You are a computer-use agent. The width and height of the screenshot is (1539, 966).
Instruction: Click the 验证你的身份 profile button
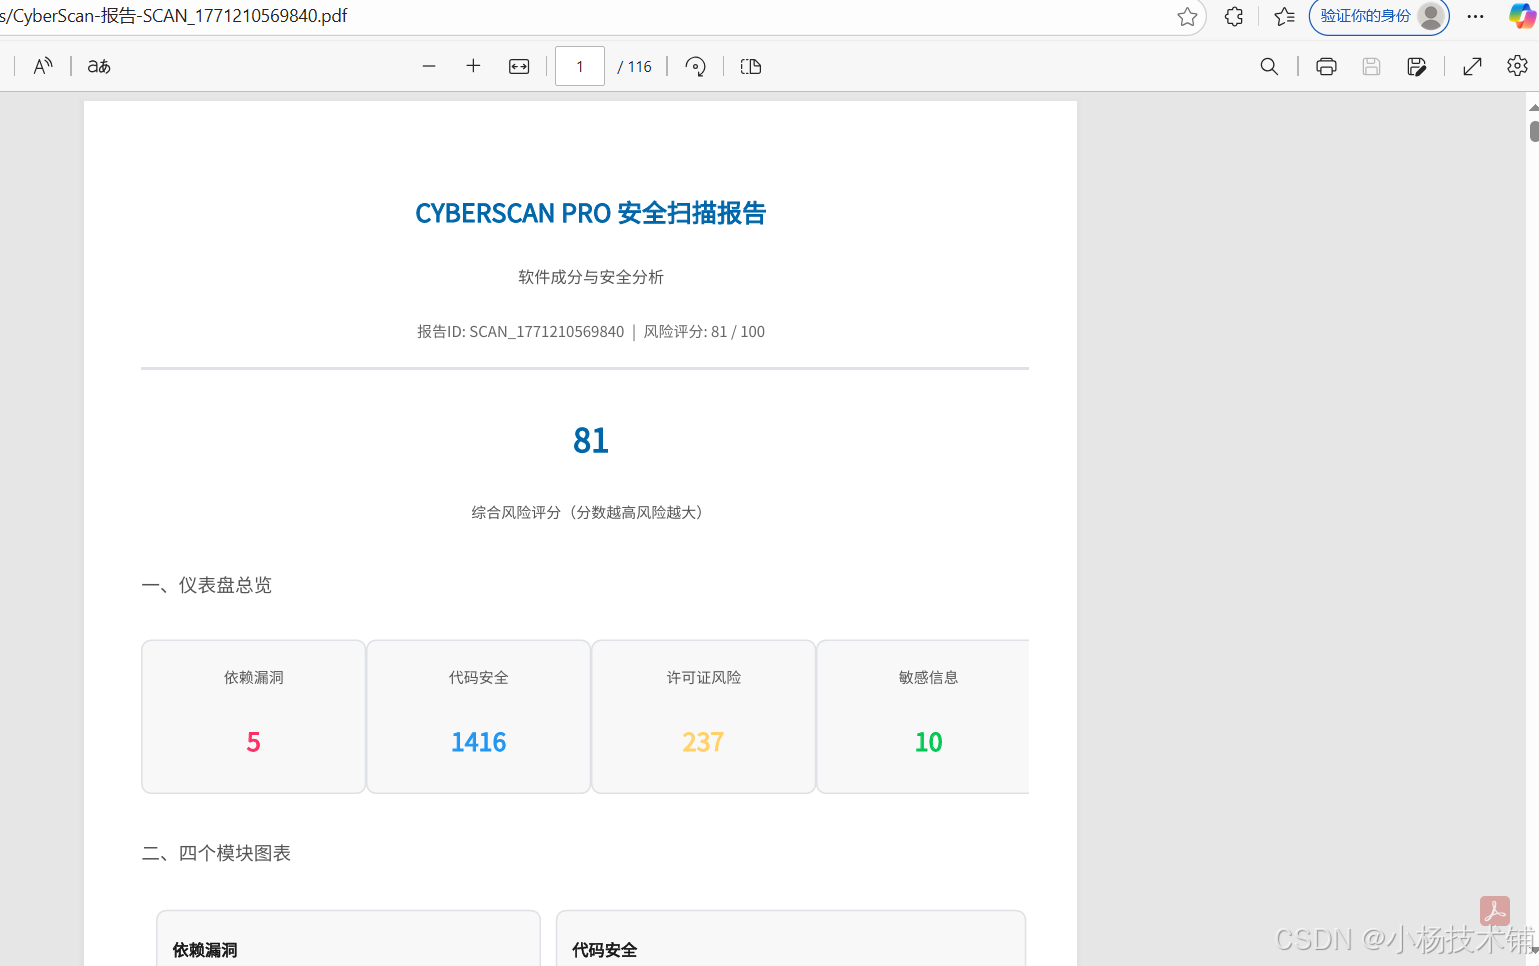coord(1379,16)
